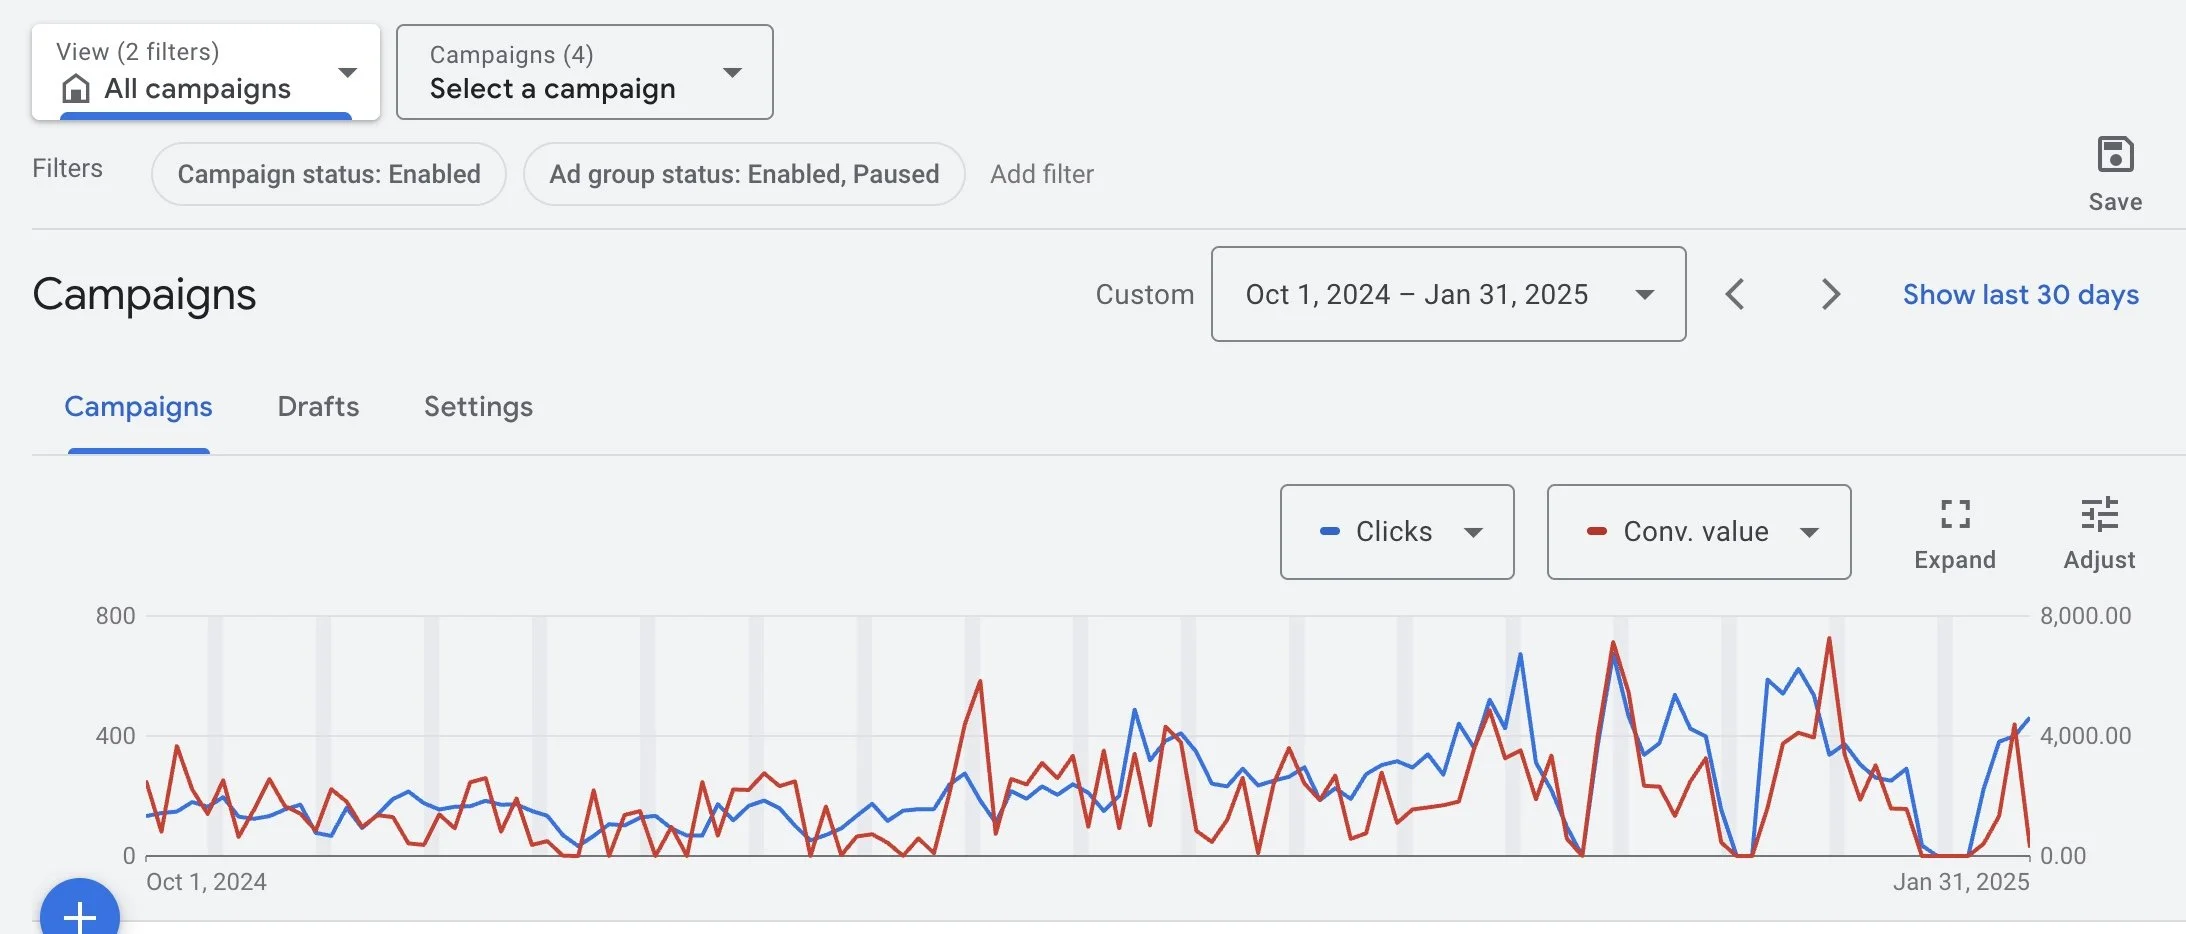Screen dimensions: 2186x934
Task: Open the Clicks metric dropdown
Action: coord(1397,532)
